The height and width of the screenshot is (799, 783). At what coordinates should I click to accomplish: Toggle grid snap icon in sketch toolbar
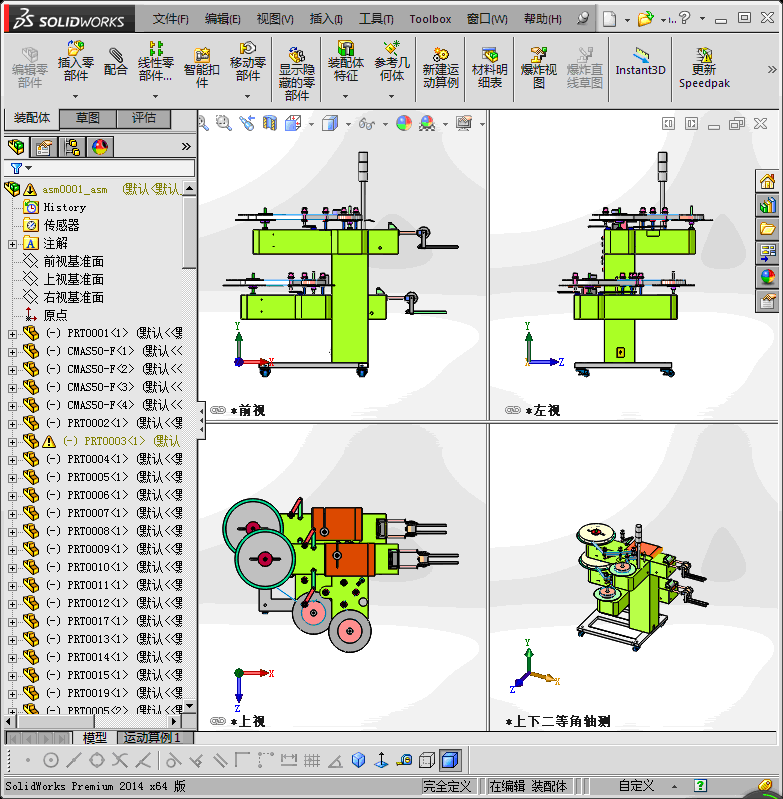[312, 761]
